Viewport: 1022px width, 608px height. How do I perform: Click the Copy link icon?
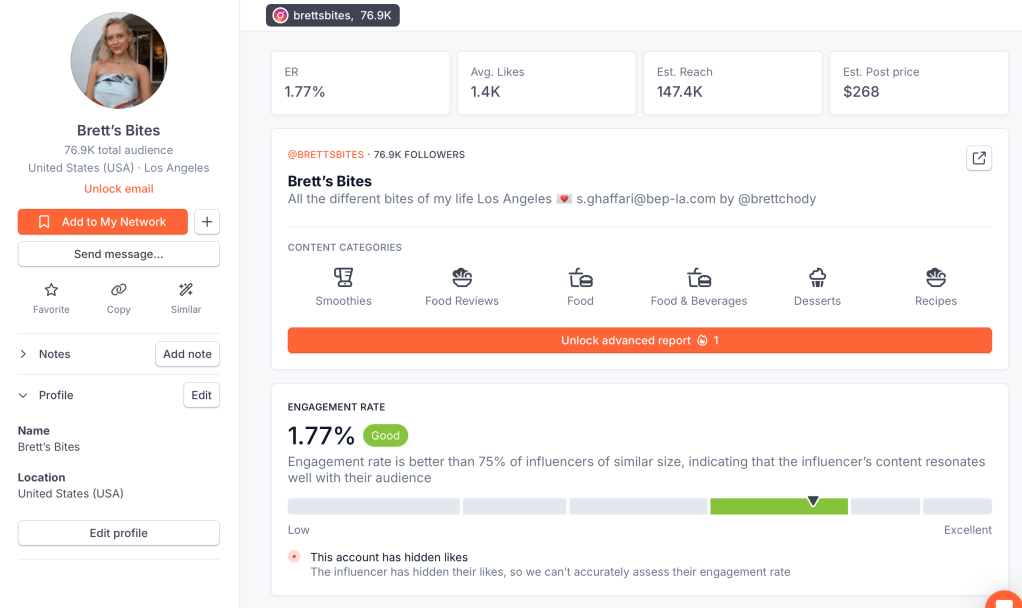[x=118, y=290]
